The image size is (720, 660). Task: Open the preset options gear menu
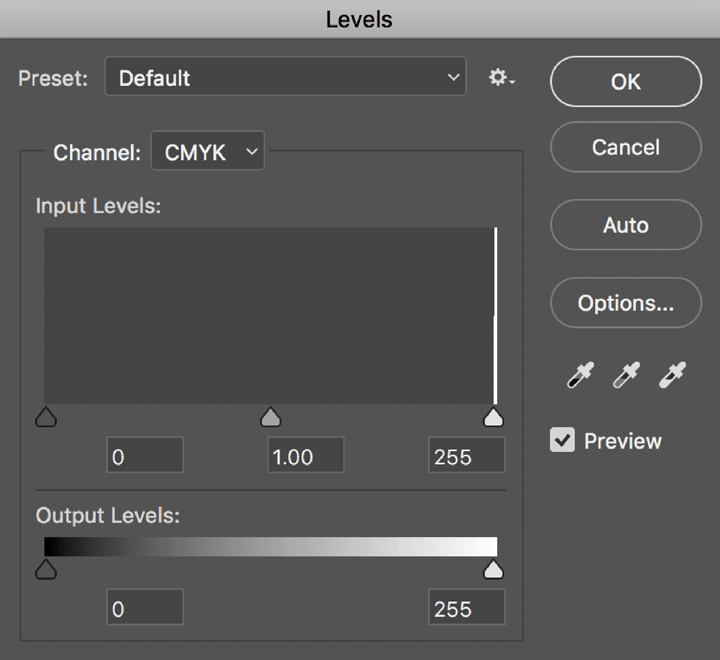[501, 78]
